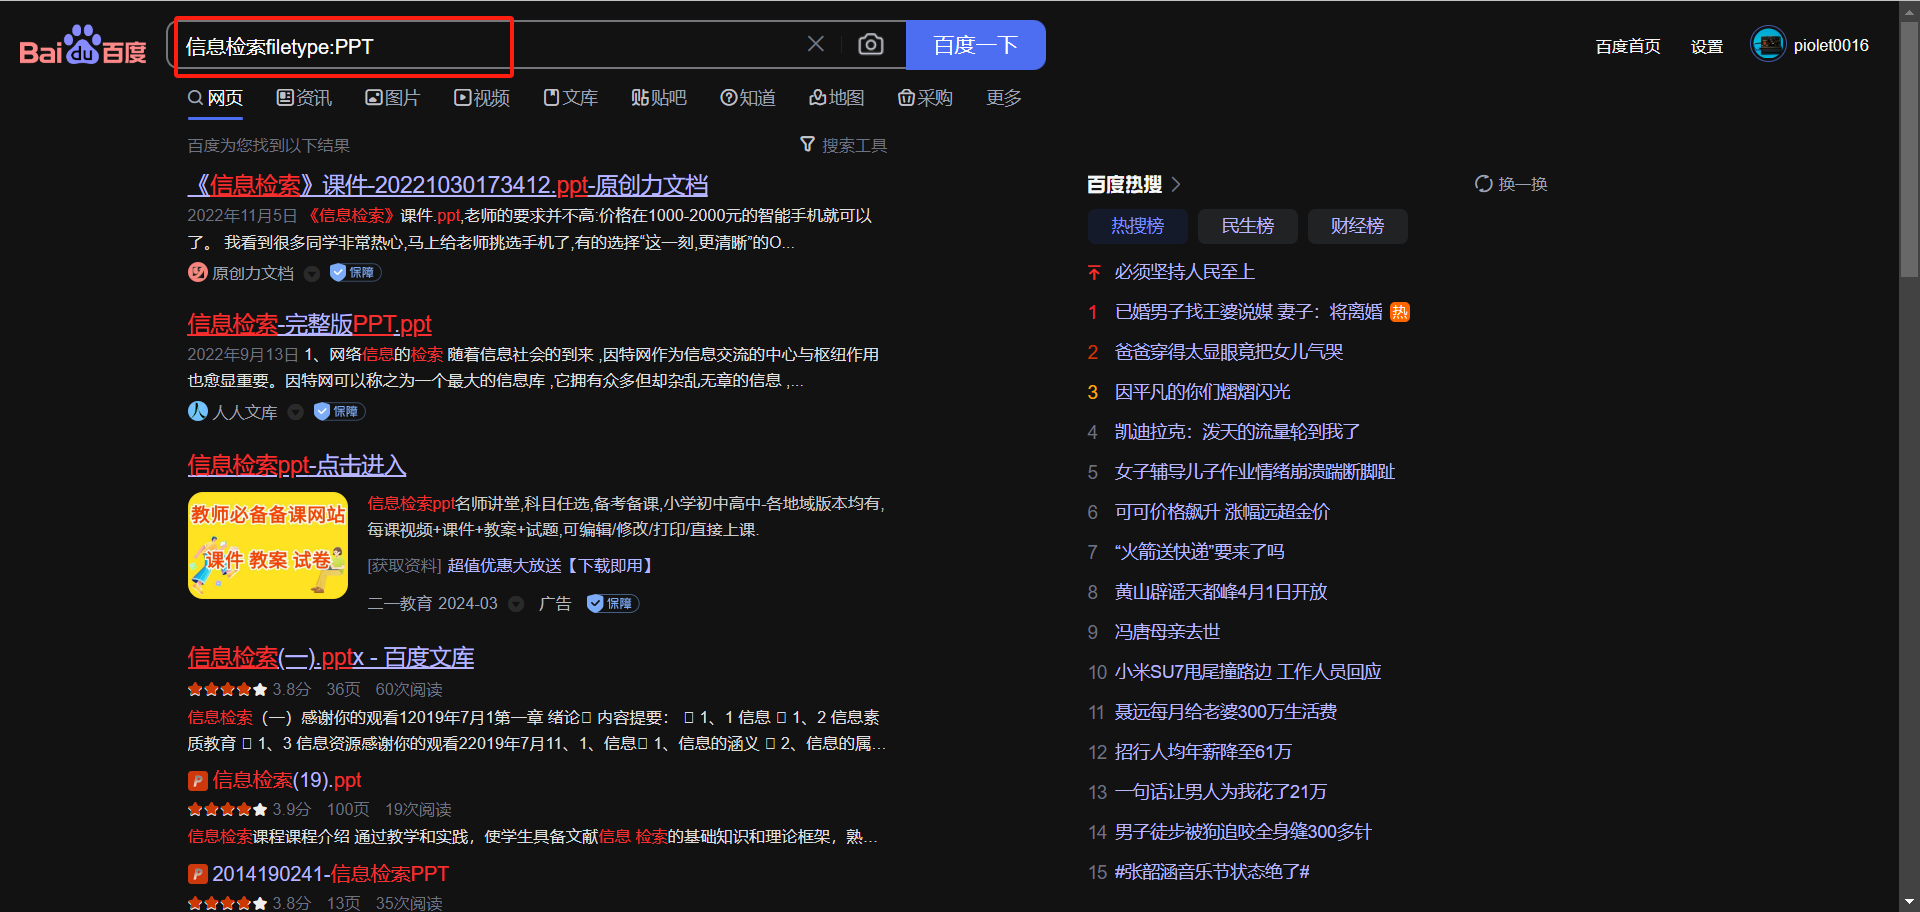This screenshot has height=912, width=1920.
Task: Open hot topic 凯迪拉克：泼天的流量轮到我了
Action: click(1237, 432)
